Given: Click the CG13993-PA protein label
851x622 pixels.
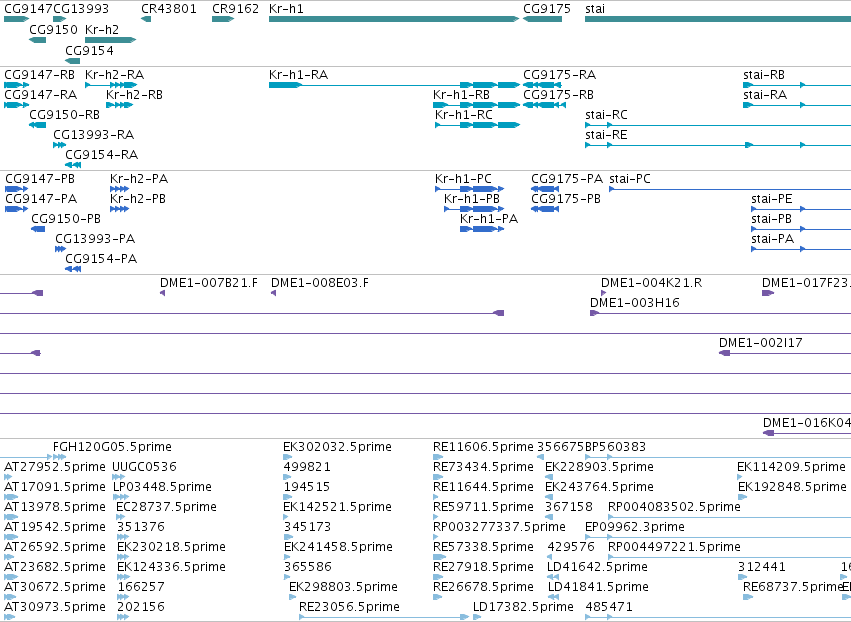Looking at the screenshot, I should pyautogui.click(x=95, y=239).
